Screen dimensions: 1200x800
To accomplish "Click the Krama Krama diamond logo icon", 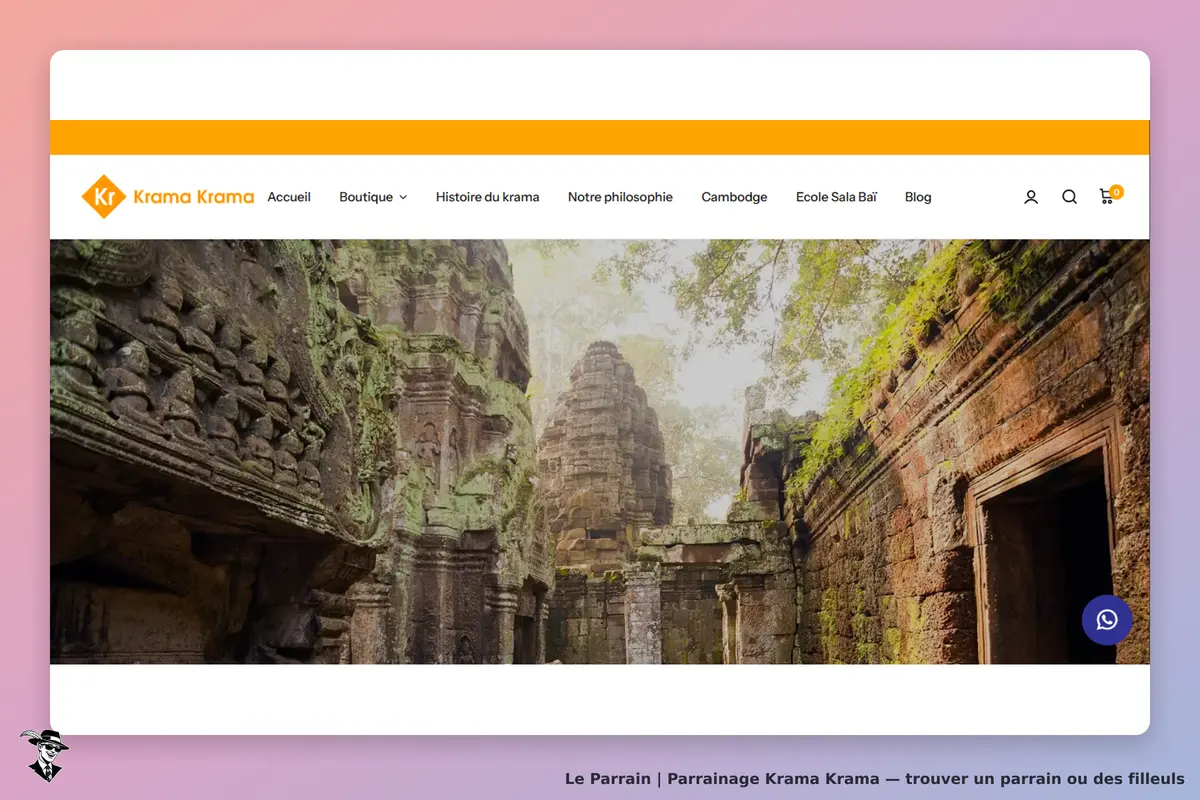I will (x=103, y=196).
